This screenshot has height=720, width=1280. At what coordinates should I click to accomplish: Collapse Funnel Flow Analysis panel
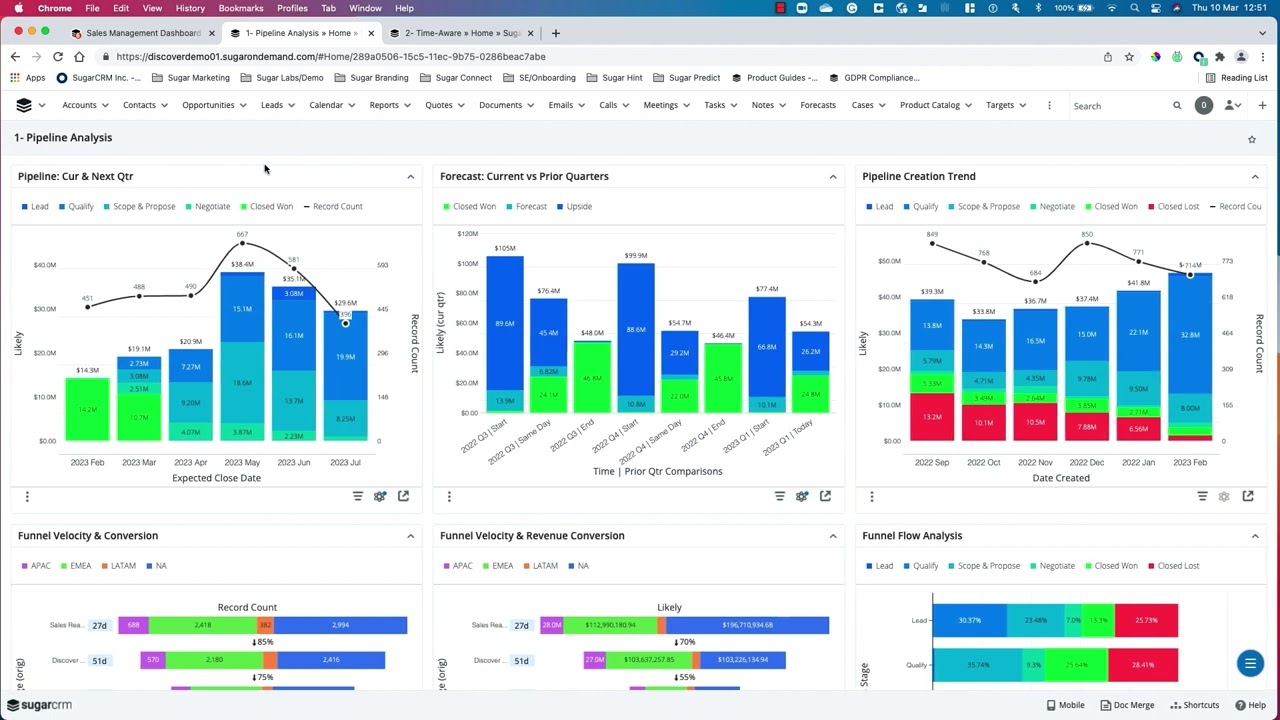[1255, 536]
